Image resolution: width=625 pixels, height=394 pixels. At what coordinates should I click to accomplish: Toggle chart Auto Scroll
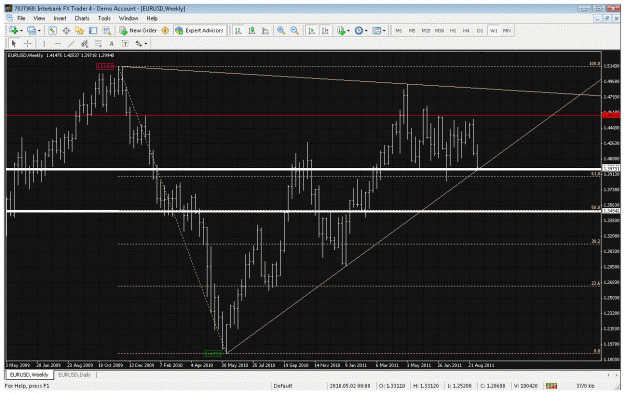click(x=312, y=31)
